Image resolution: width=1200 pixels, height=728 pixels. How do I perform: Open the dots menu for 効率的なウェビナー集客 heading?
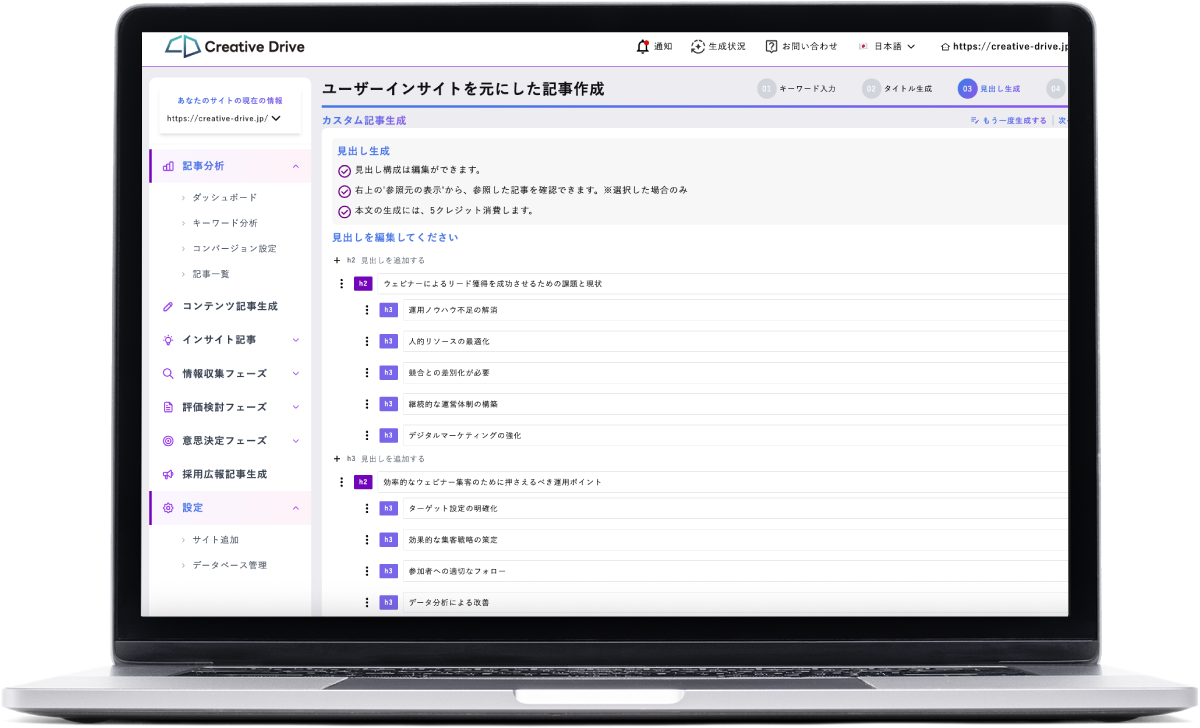[x=342, y=482]
